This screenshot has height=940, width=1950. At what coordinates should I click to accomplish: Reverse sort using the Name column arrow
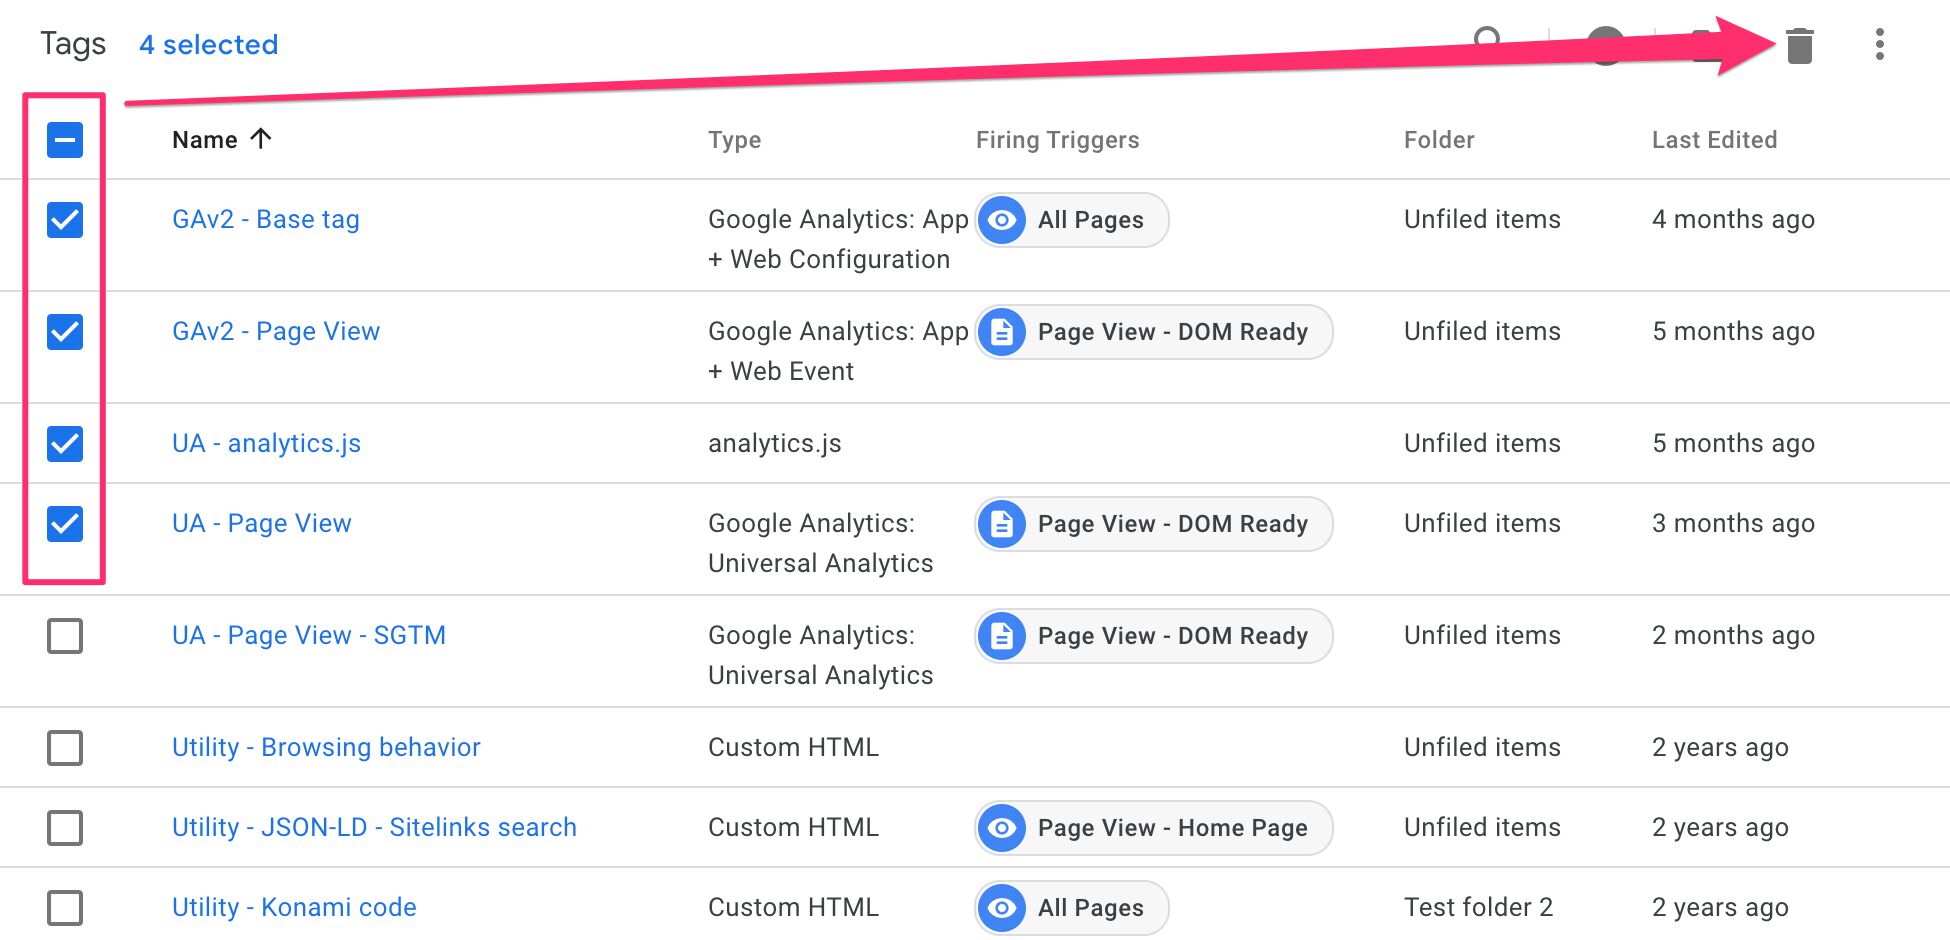[x=261, y=139]
